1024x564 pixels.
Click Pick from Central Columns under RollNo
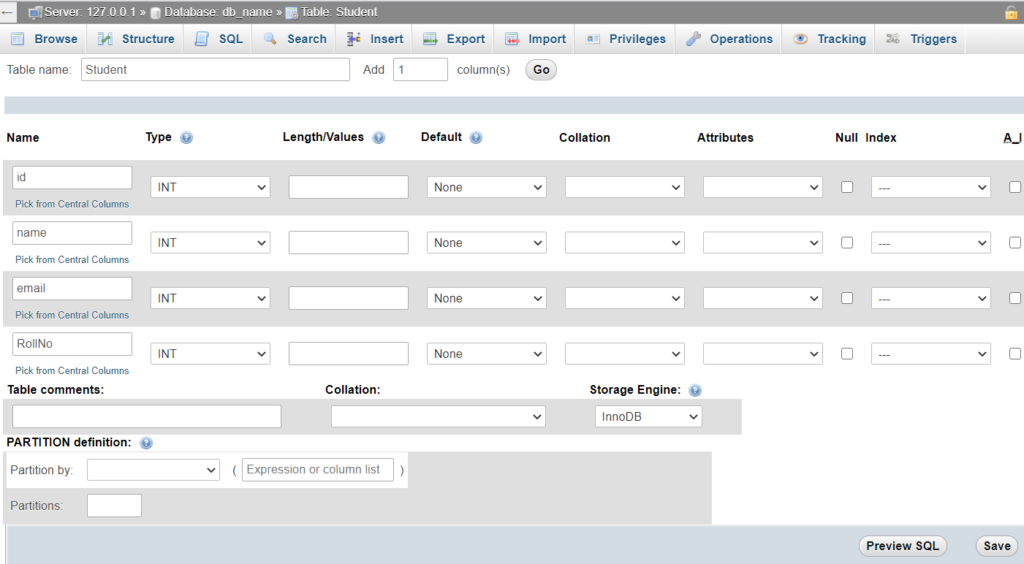tap(72, 371)
